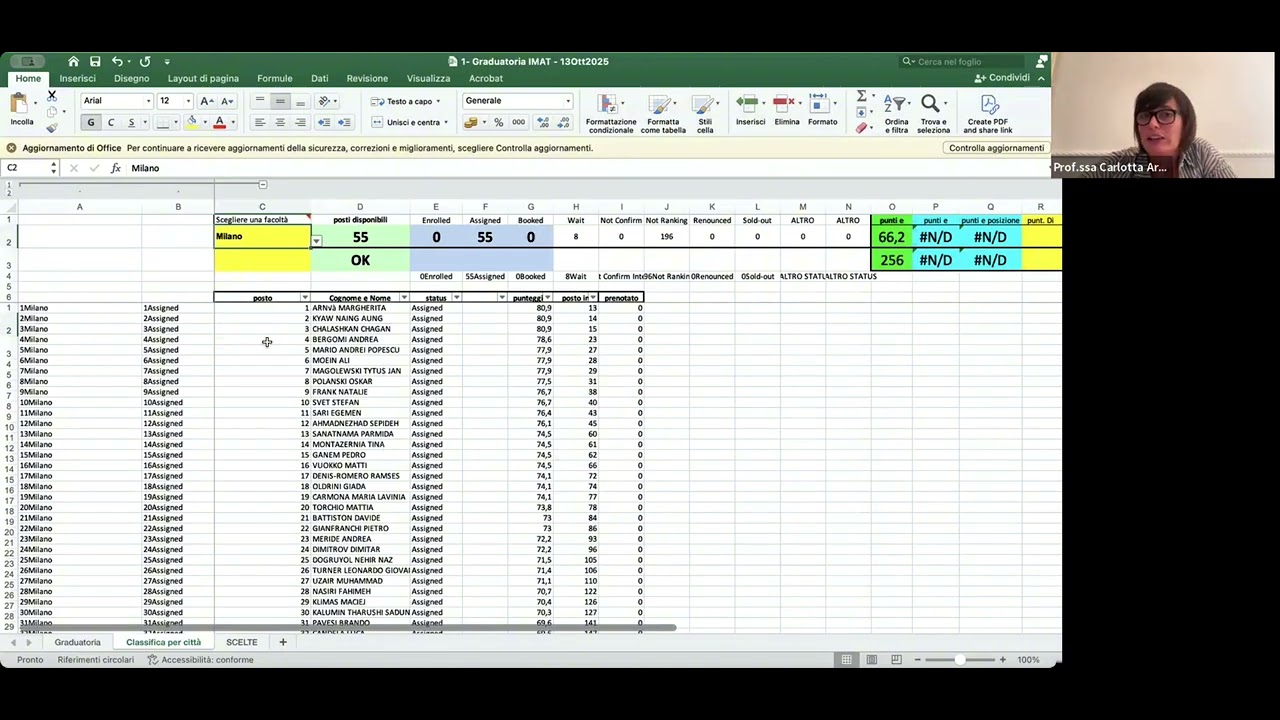The width and height of the screenshot is (1280, 720).
Task: Open Trova e seleziona magnifier
Action: click(x=933, y=114)
